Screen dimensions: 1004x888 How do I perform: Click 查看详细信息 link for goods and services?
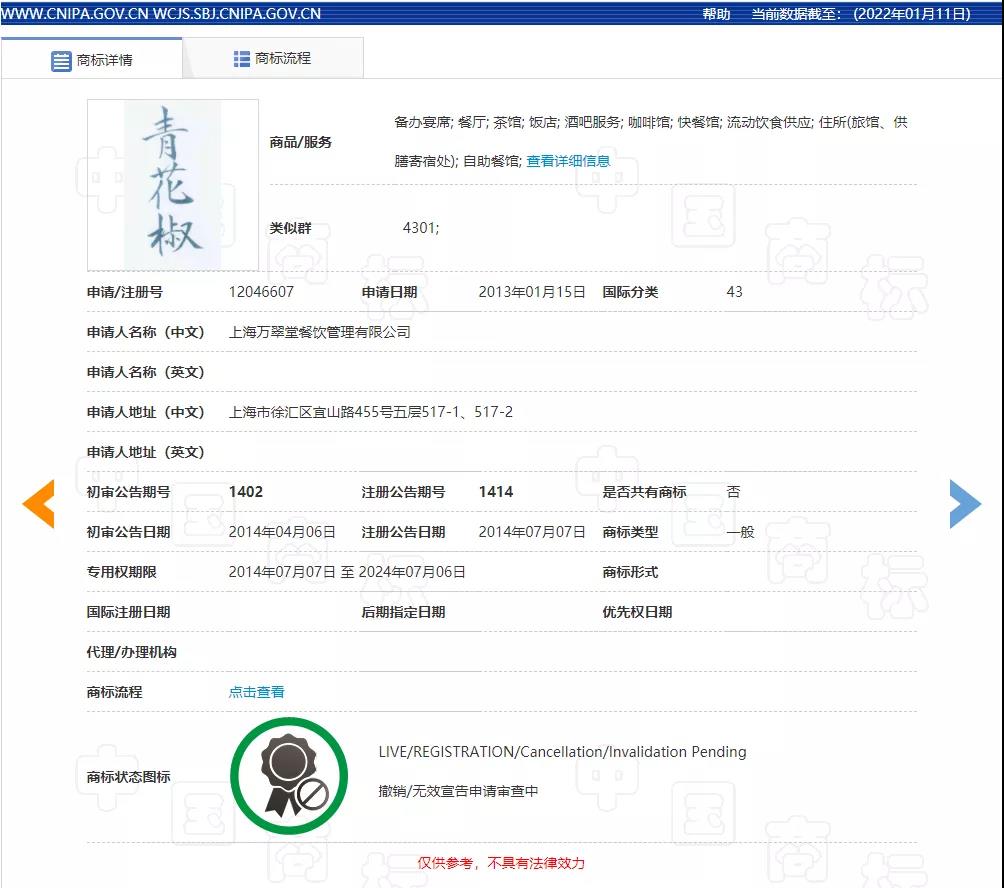coord(568,161)
